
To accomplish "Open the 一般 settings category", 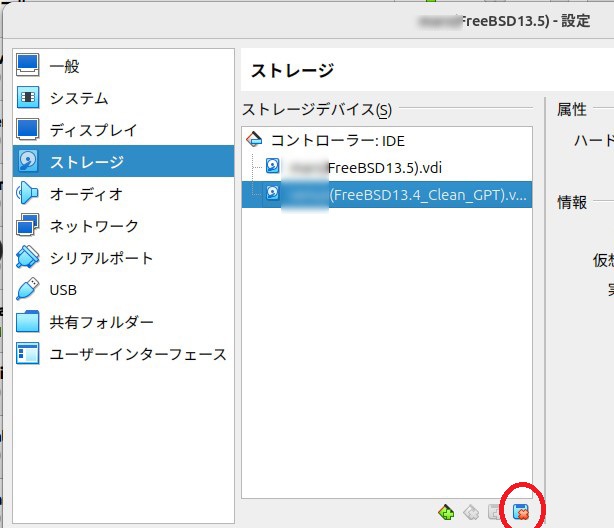I will click(123, 65).
